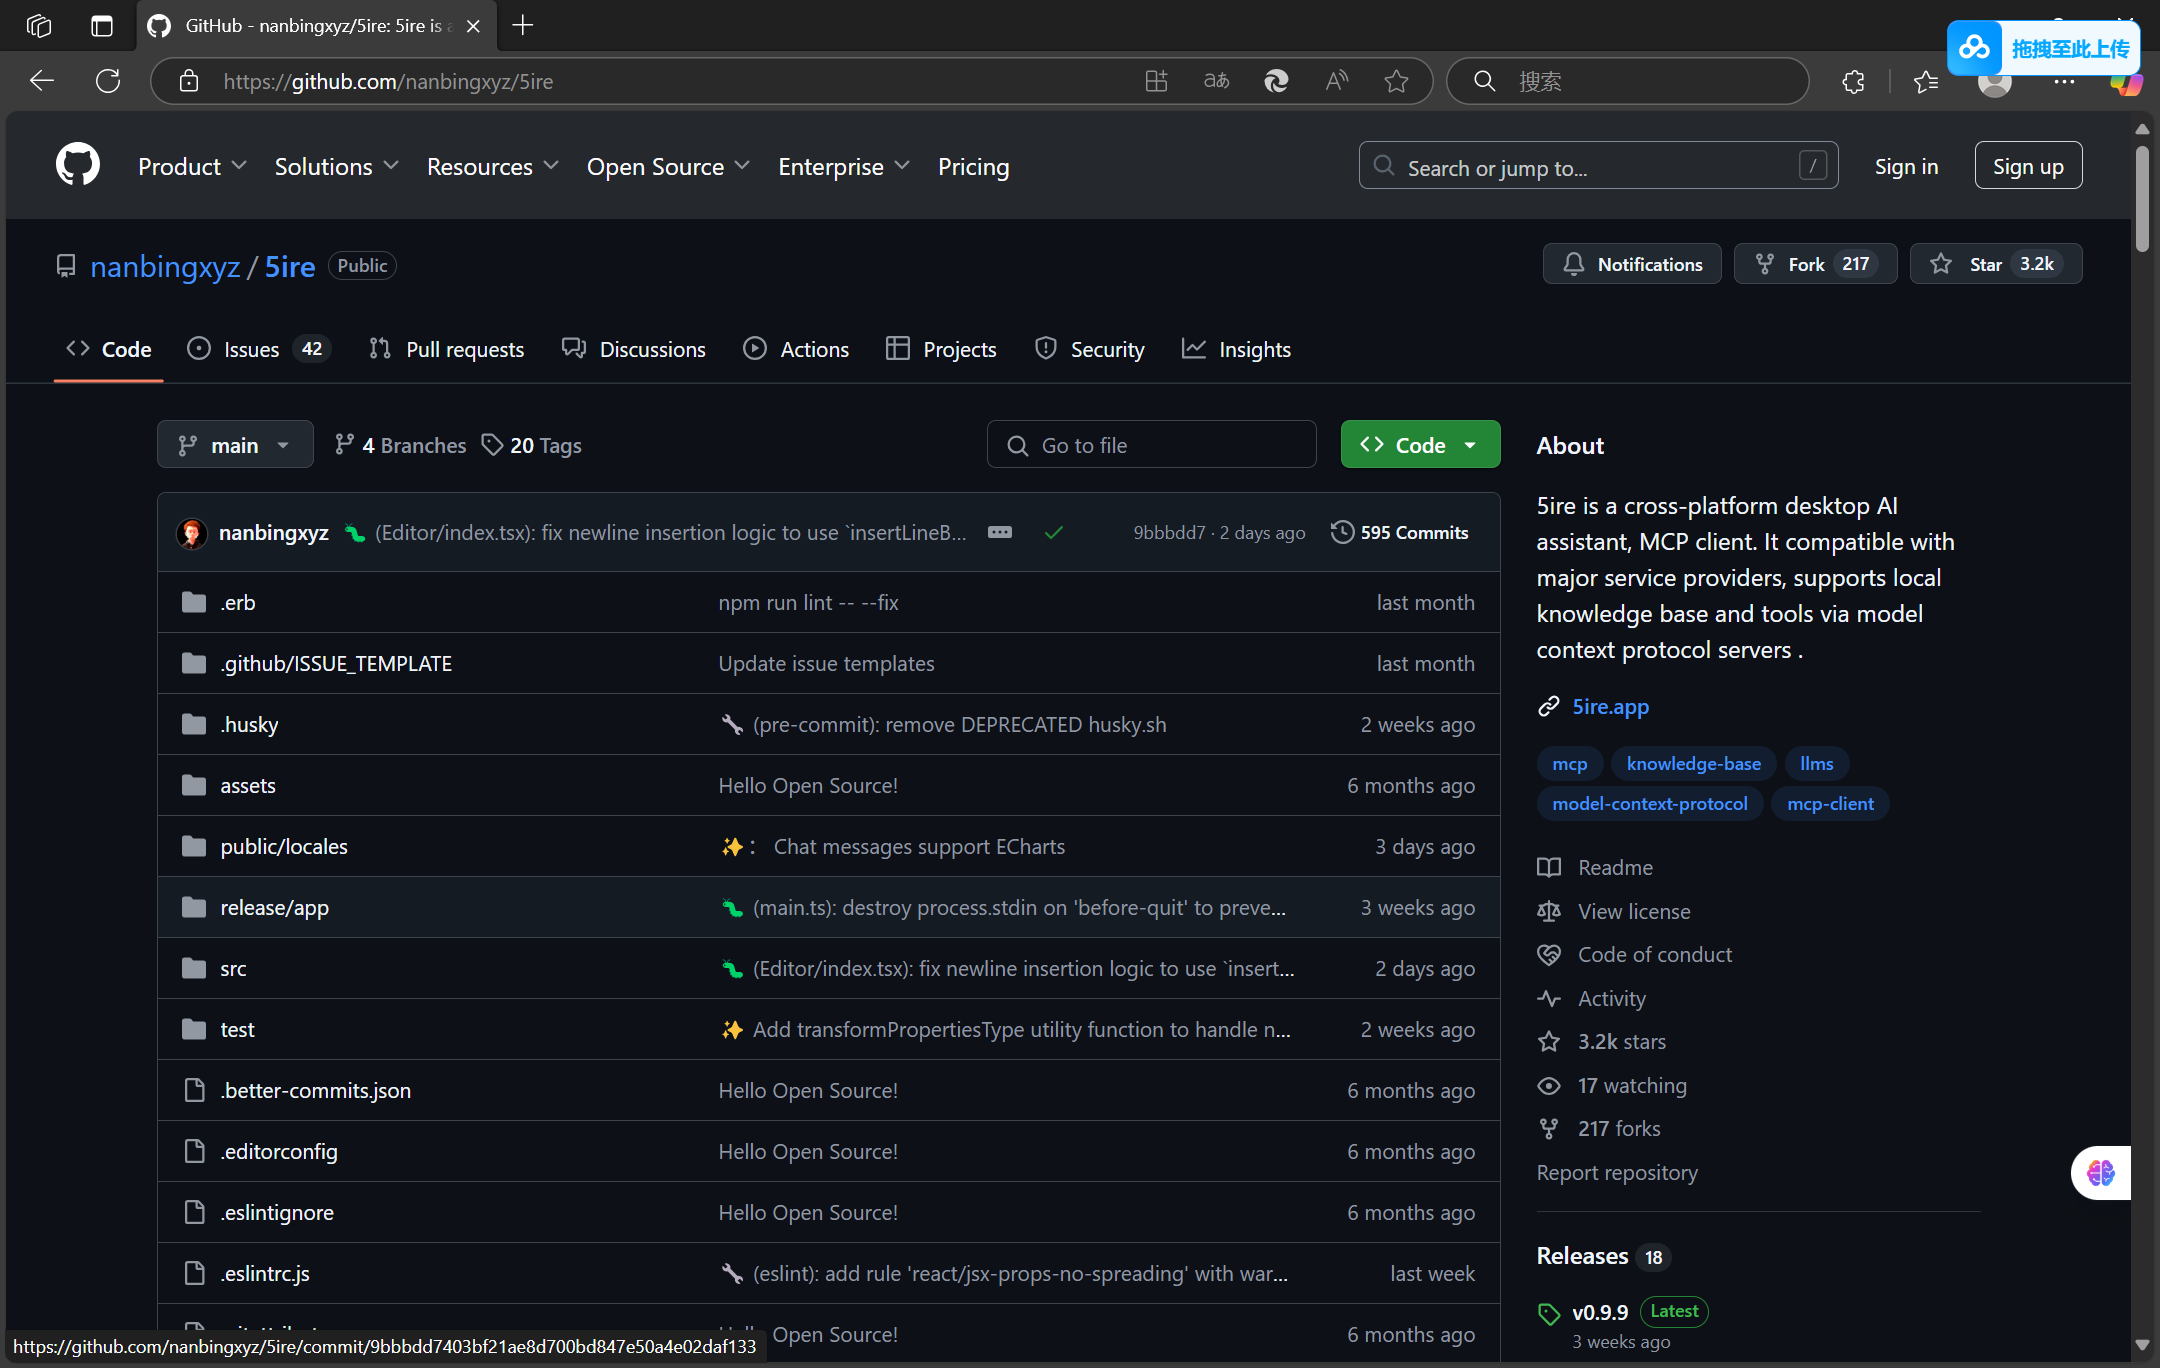Open browser extensions puzzle icon
2160x1368 pixels.
point(1853,81)
